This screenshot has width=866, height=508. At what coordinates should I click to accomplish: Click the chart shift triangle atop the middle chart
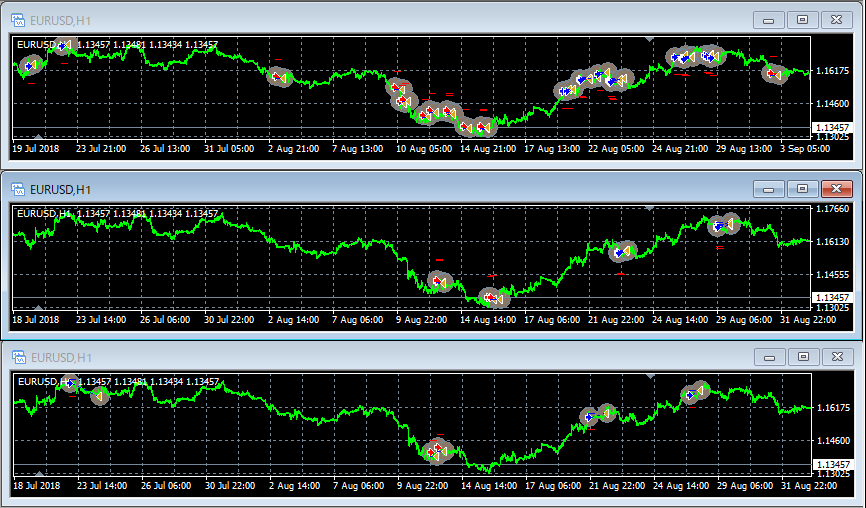click(650, 208)
